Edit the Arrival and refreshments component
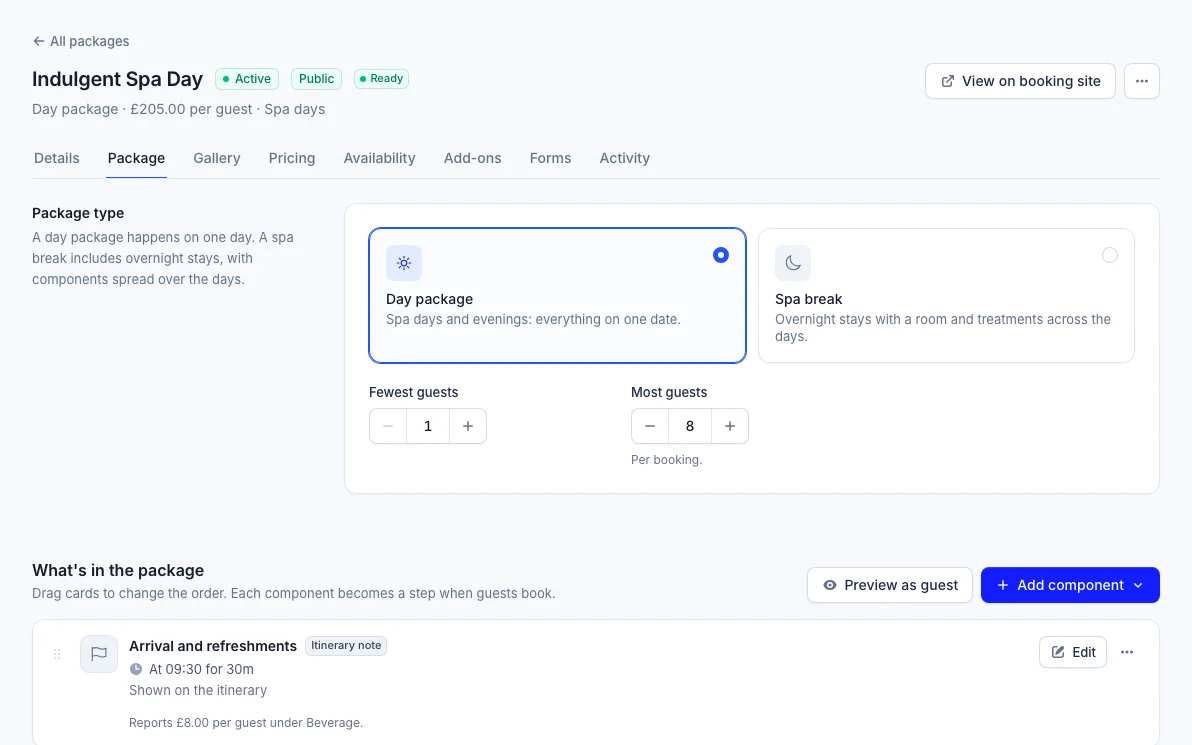The image size is (1192, 745). pyautogui.click(x=1073, y=652)
